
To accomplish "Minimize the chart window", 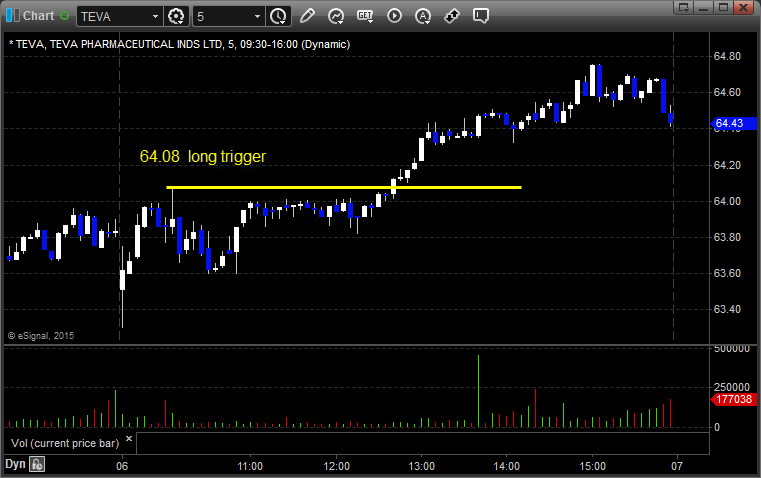I will tap(703, 7).
